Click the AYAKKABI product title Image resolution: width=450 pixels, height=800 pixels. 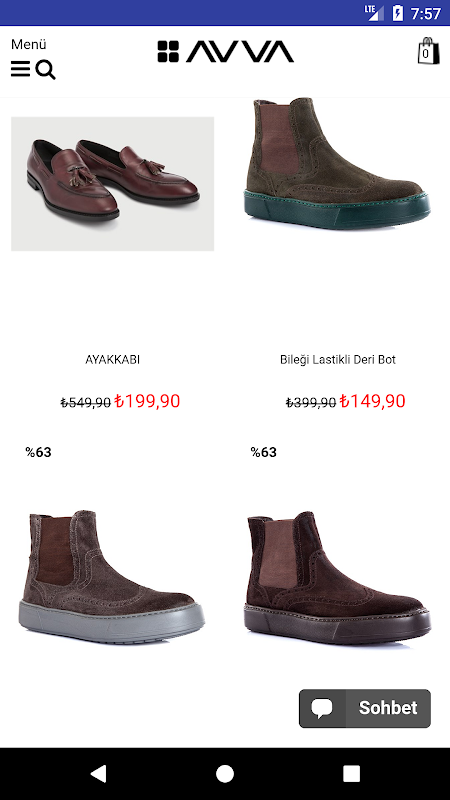[x=112, y=360]
